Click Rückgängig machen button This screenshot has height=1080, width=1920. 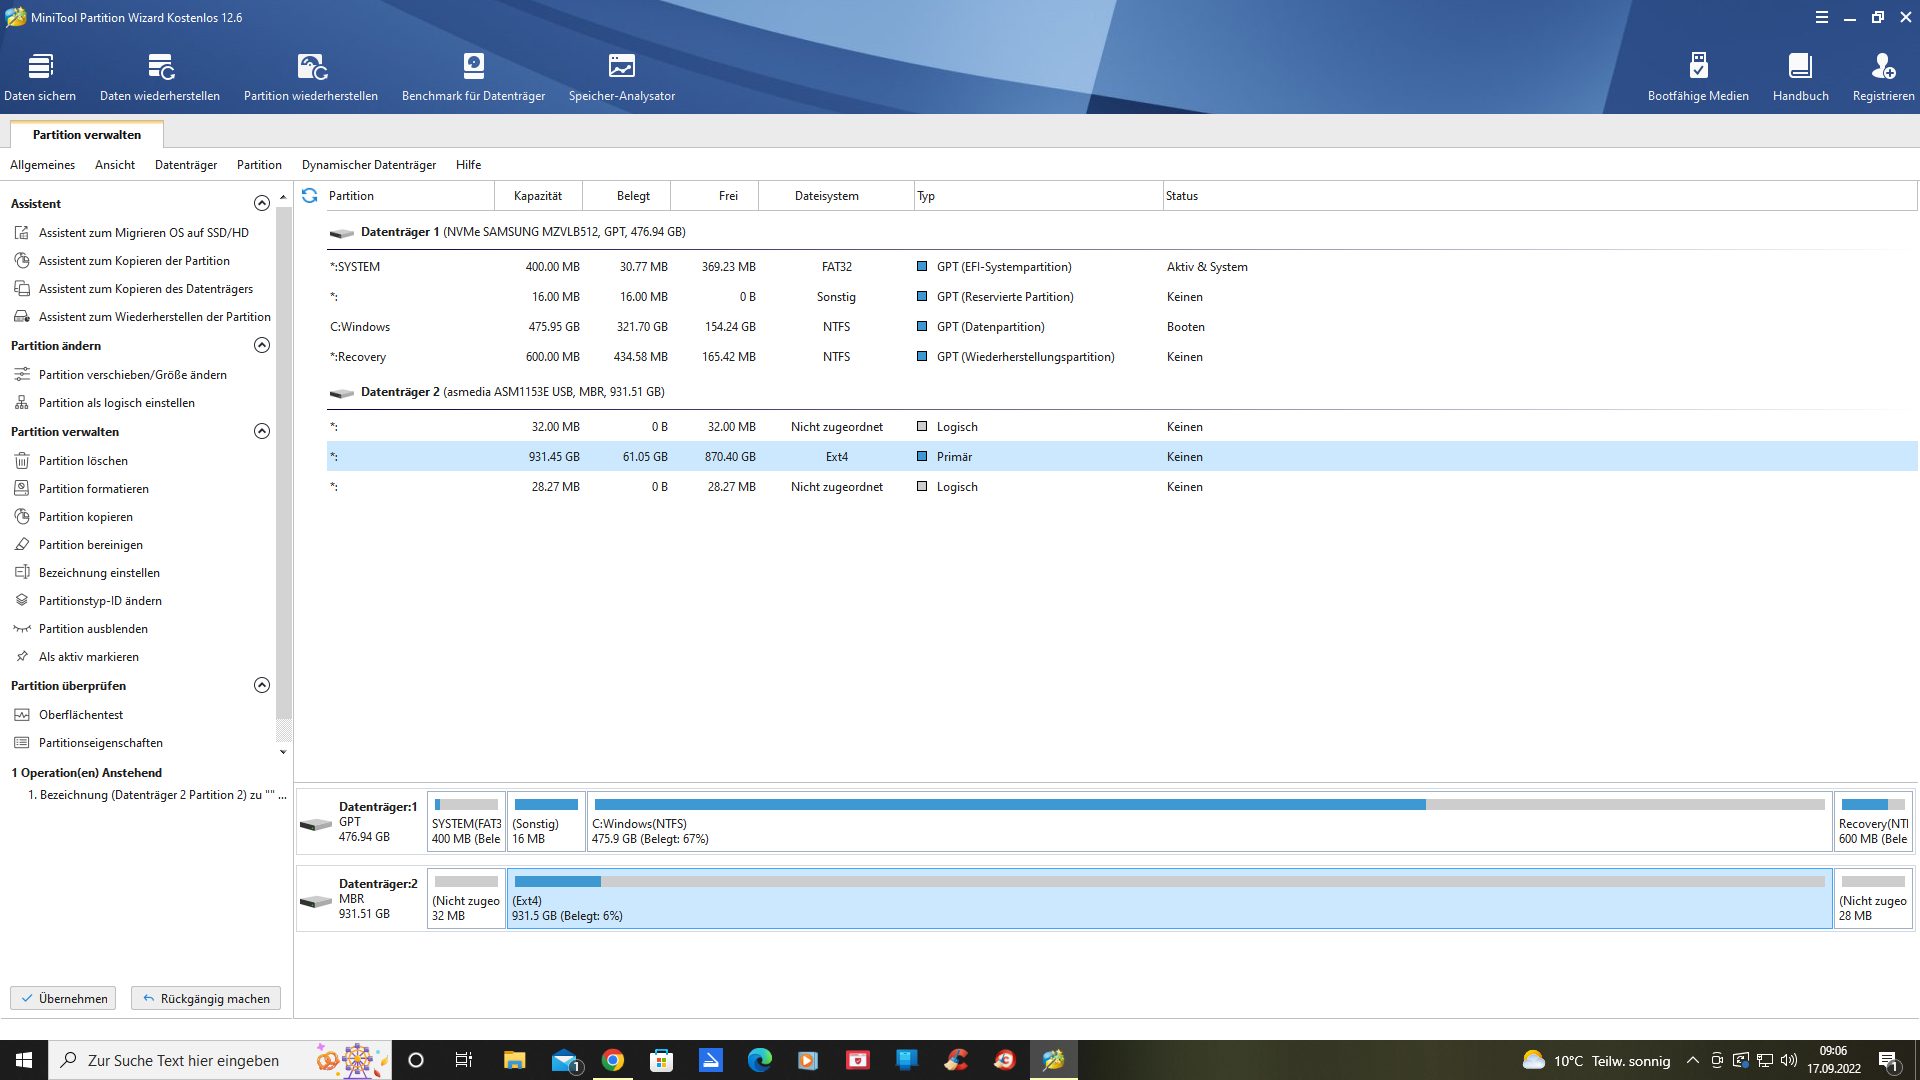tap(206, 998)
